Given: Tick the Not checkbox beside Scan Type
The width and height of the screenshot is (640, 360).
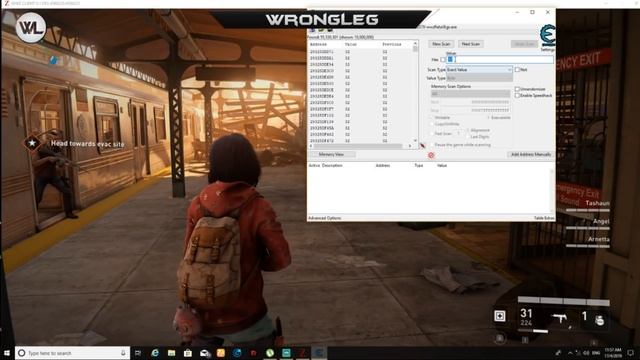Looking at the screenshot, I should [x=518, y=70].
